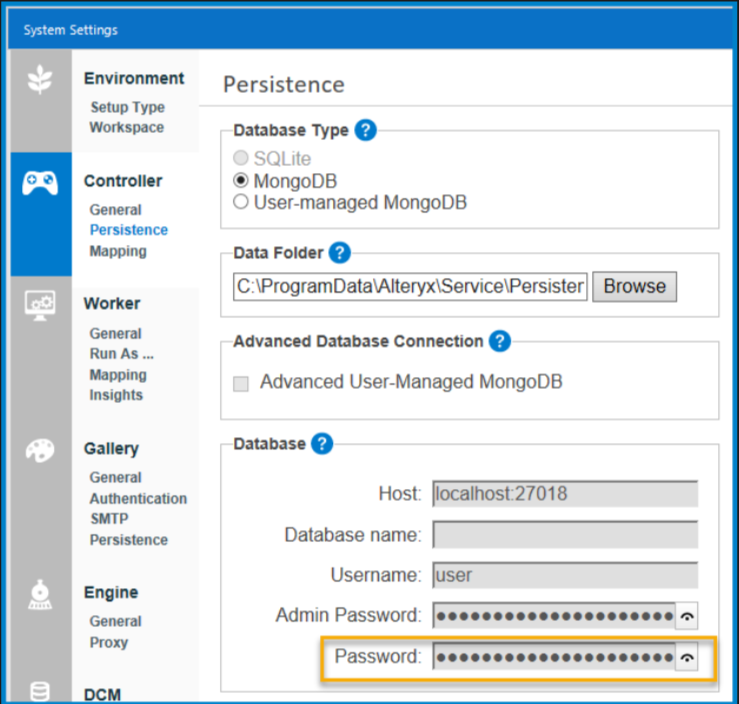The width and height of the screenshot is (739, 704).
Task: Click the Controller gamepad icon
Action: (40, 183)
